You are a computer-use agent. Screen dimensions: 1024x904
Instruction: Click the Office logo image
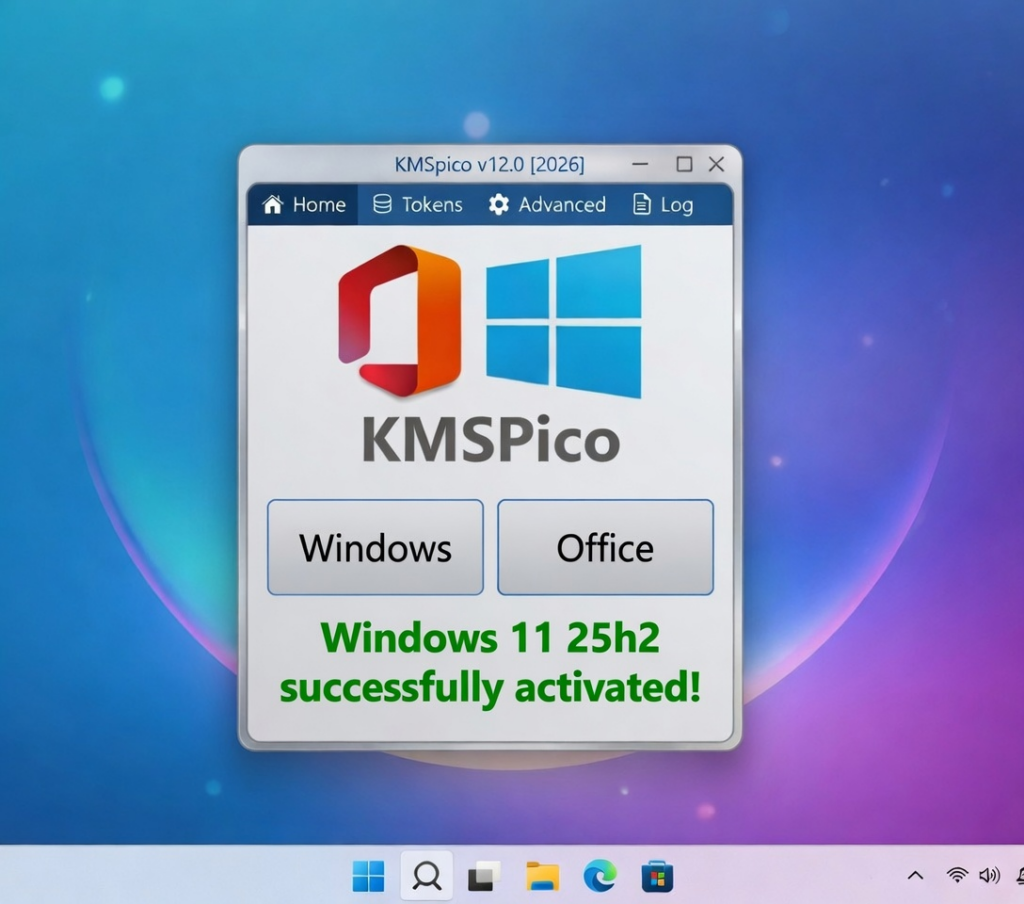pyautogui.click(x=400, y=321)
